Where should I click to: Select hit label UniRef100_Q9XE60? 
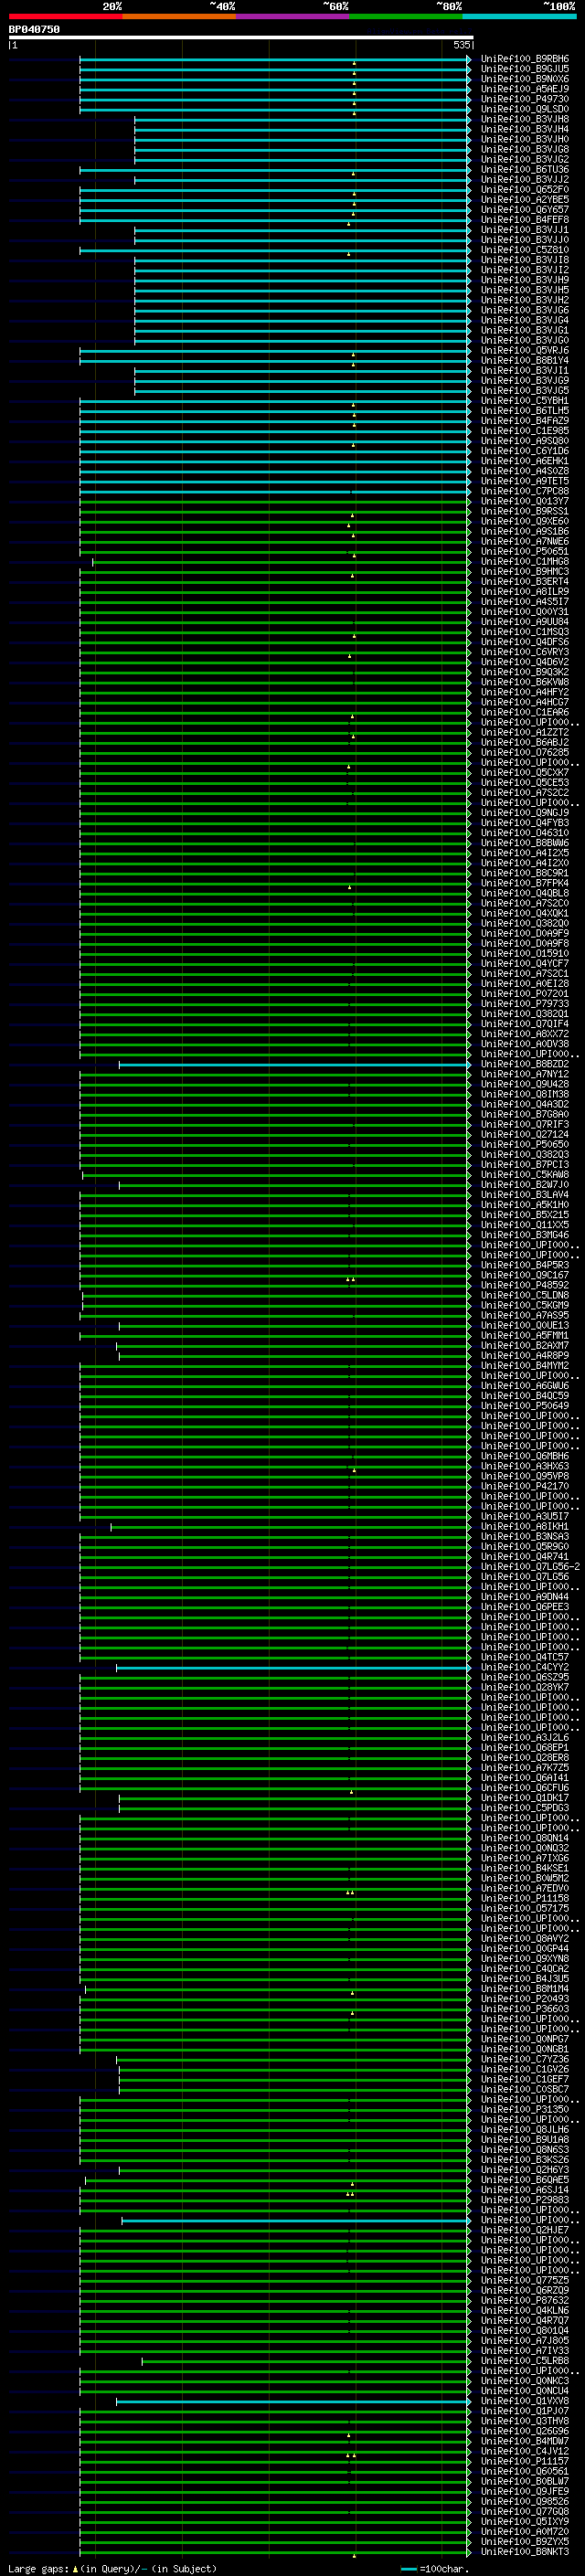525,521
